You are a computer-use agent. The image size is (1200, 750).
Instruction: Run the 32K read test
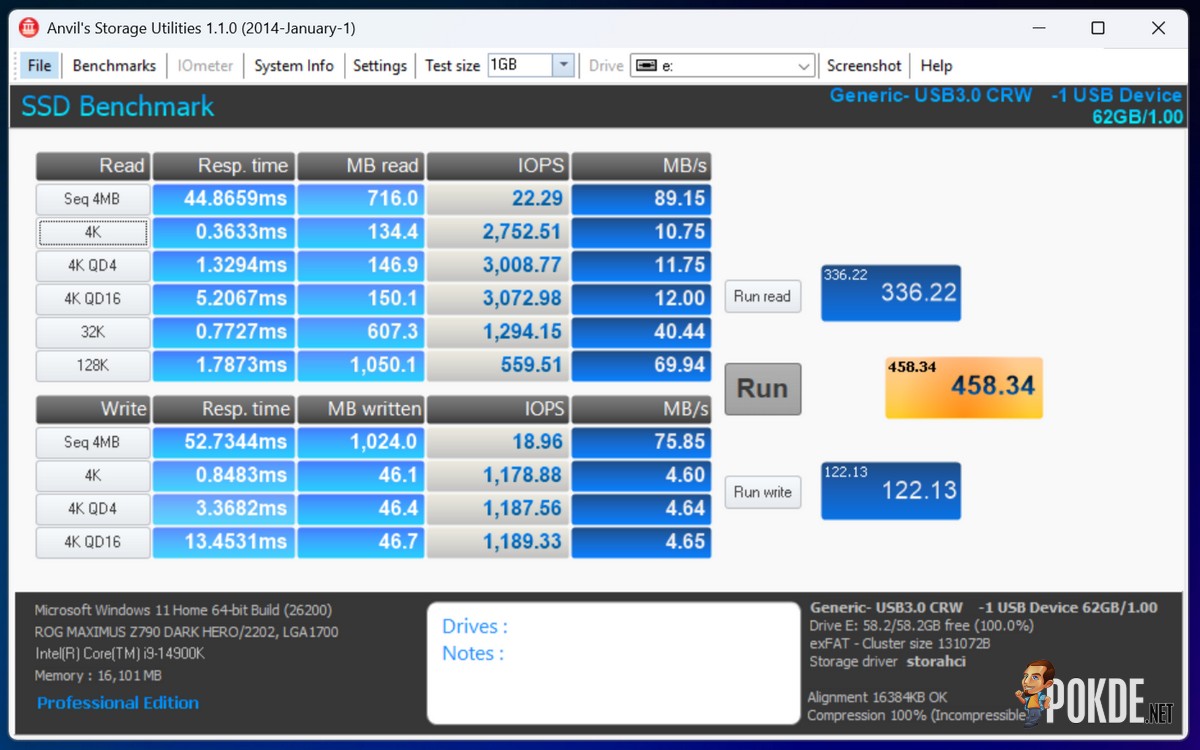point(92,332)
